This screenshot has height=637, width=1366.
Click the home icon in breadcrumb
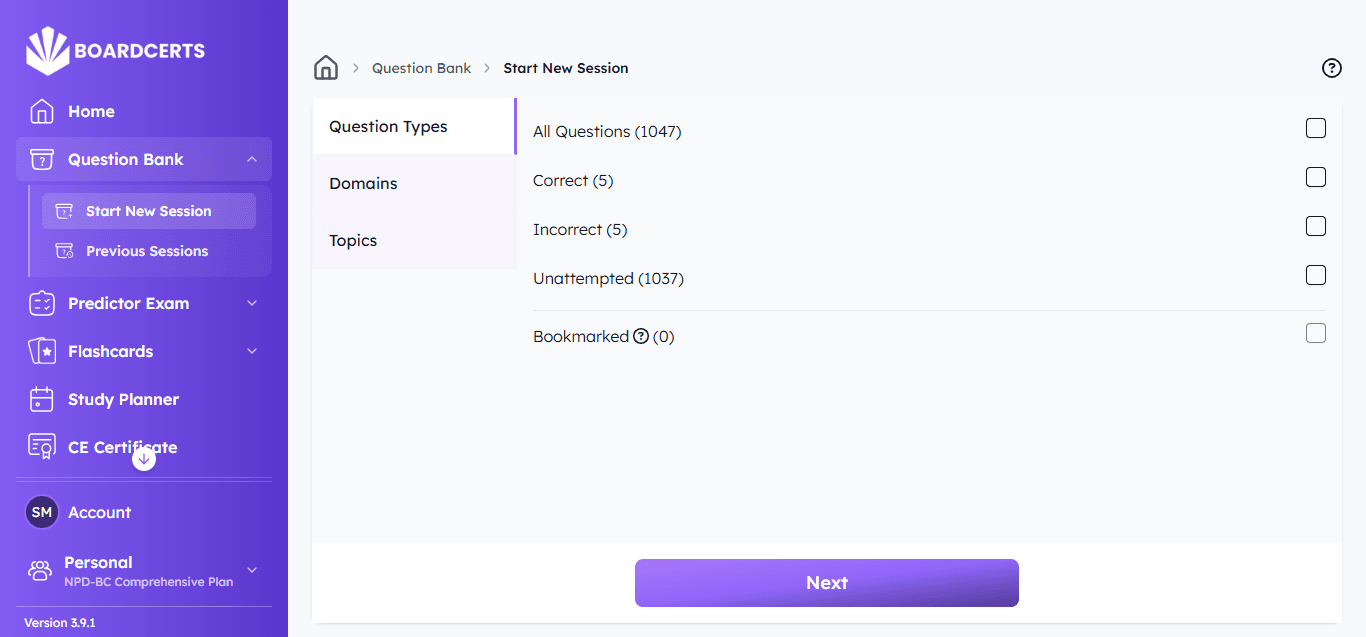pos(326,68)
